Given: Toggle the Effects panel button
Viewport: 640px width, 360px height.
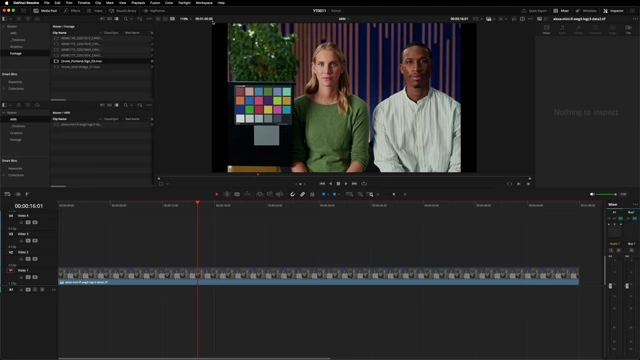Looking at the screenshot, I should (72, 11).
